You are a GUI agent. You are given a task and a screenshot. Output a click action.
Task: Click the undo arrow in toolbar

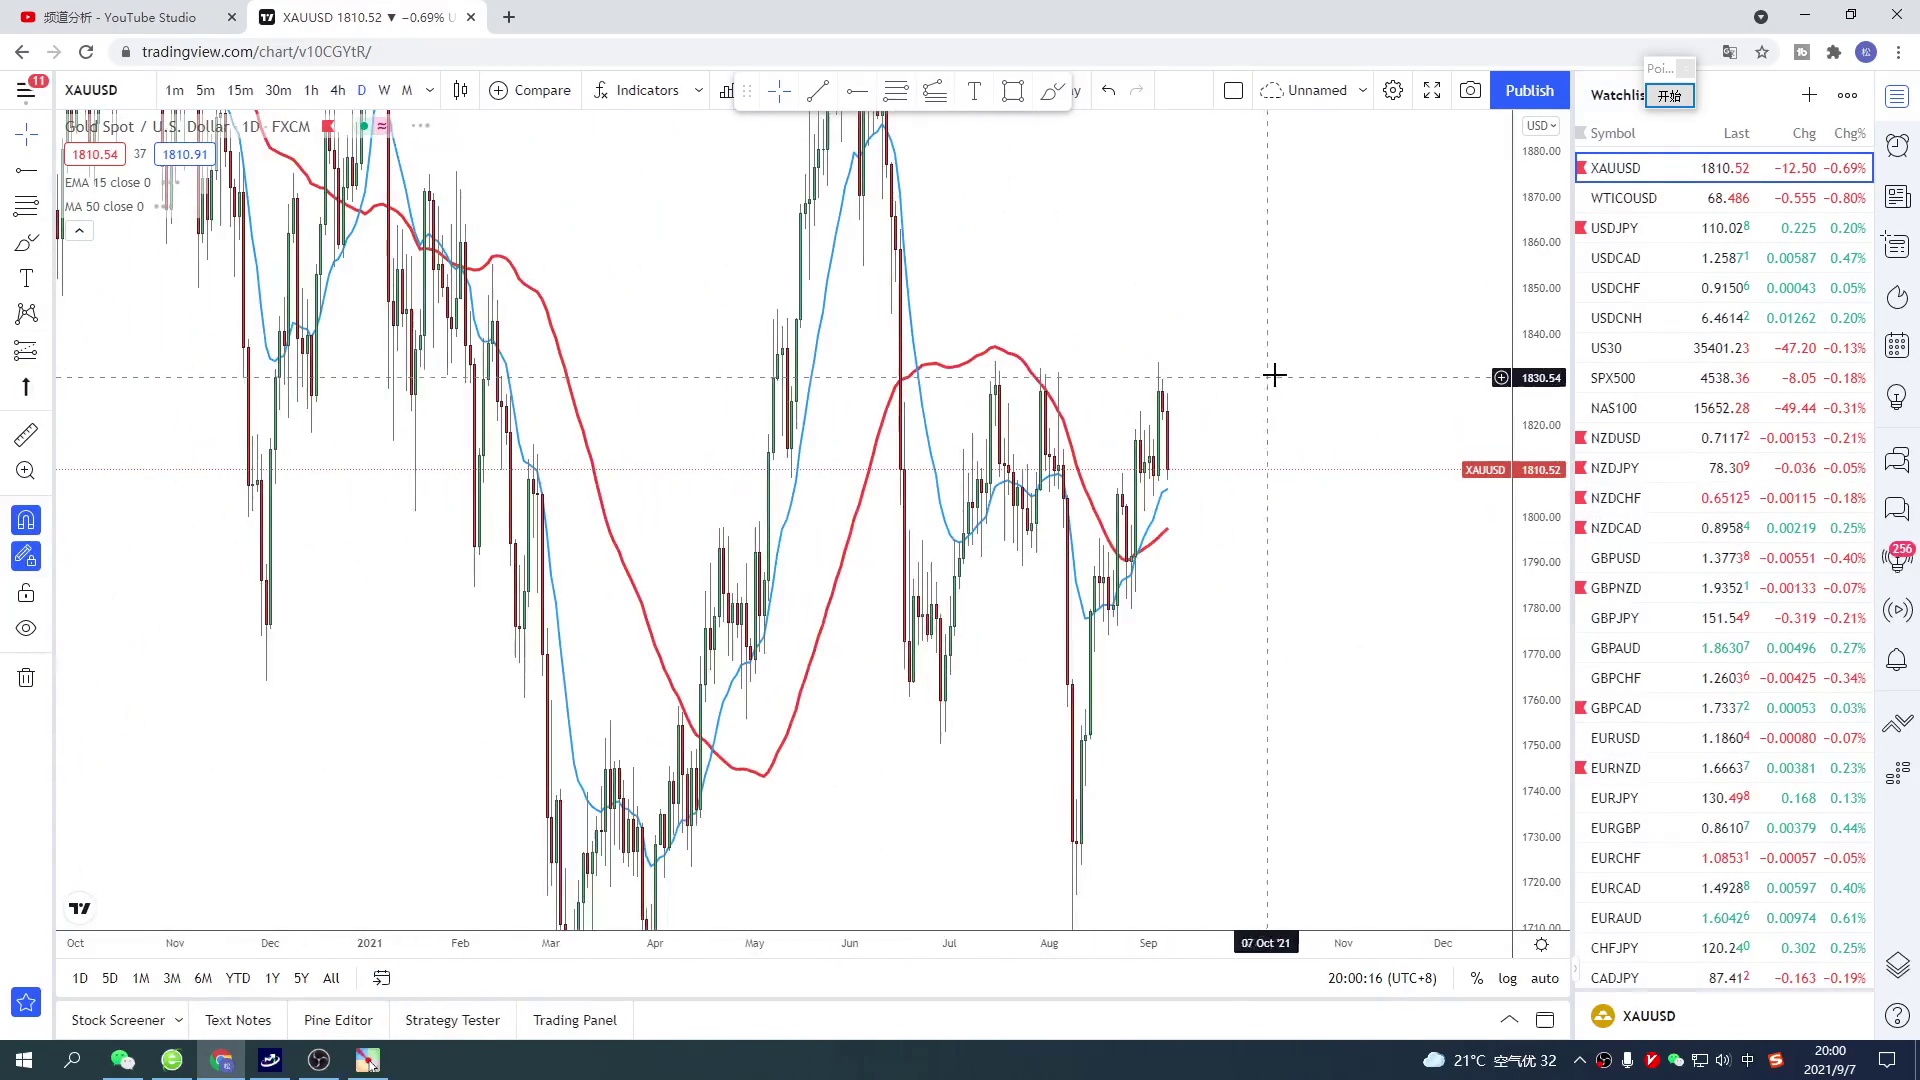click(1108, 90)
